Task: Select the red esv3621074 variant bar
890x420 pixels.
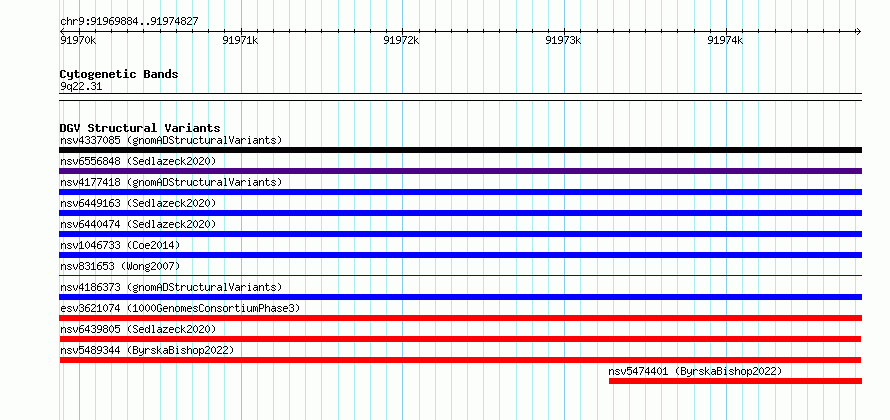Action: click(460, 318)
